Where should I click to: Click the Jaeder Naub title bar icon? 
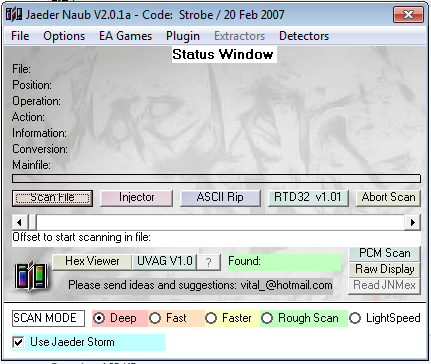[14, 15]
